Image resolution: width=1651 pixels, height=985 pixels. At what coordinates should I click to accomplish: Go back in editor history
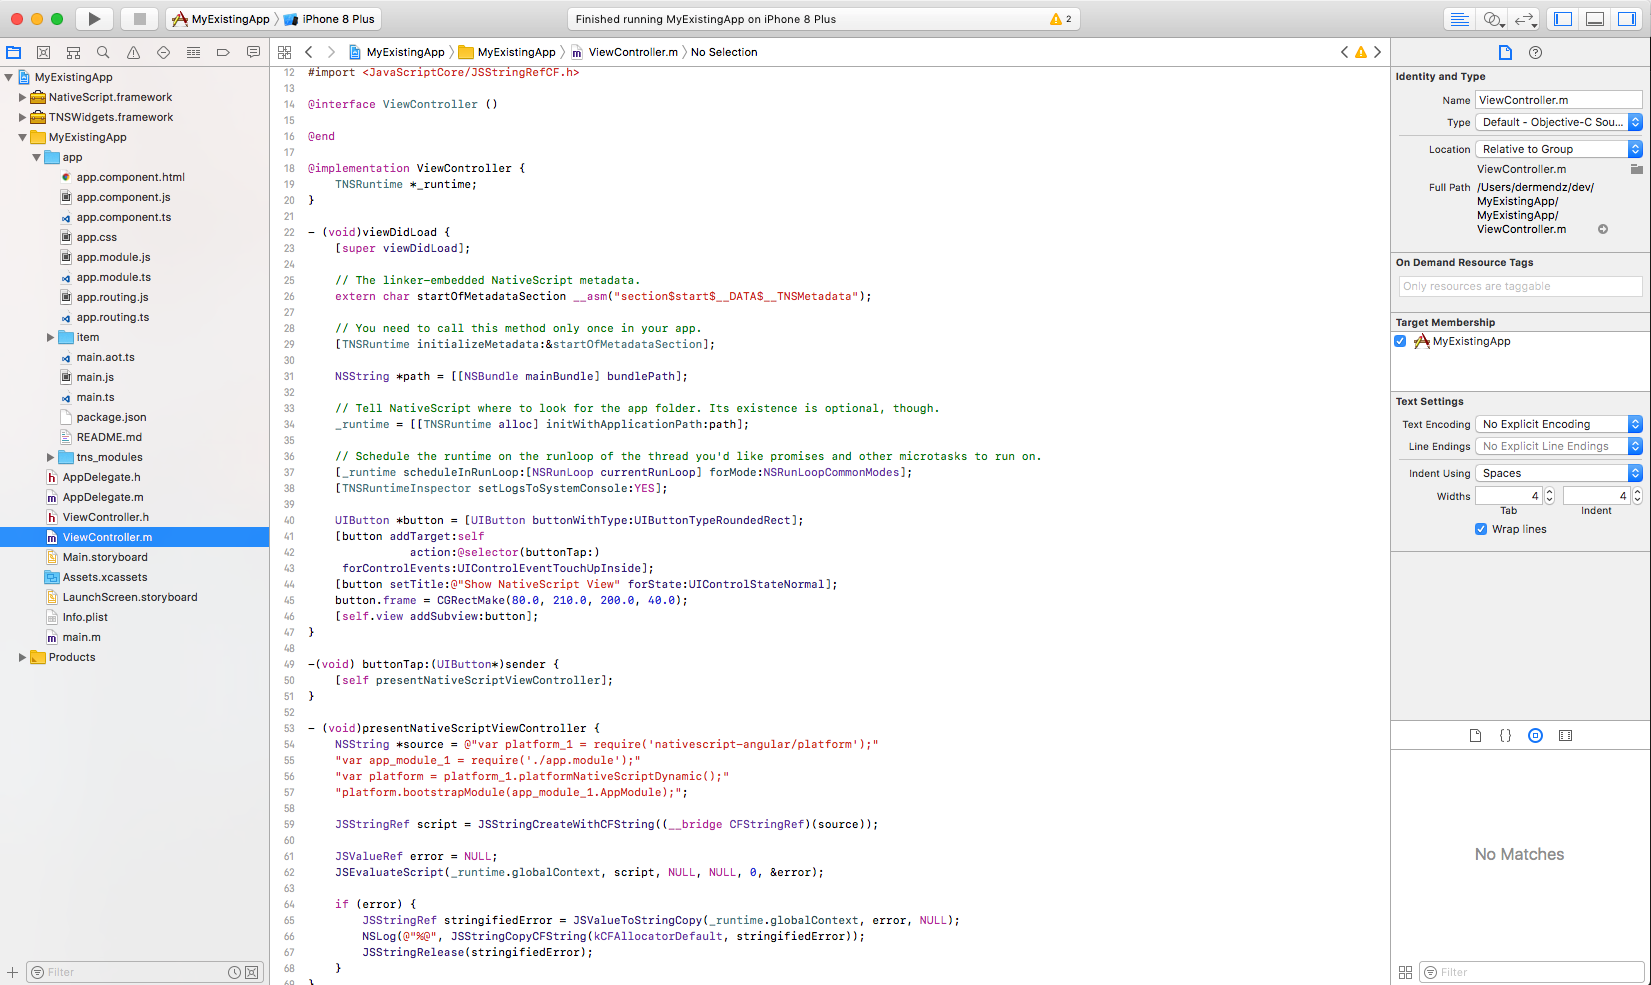309,52
